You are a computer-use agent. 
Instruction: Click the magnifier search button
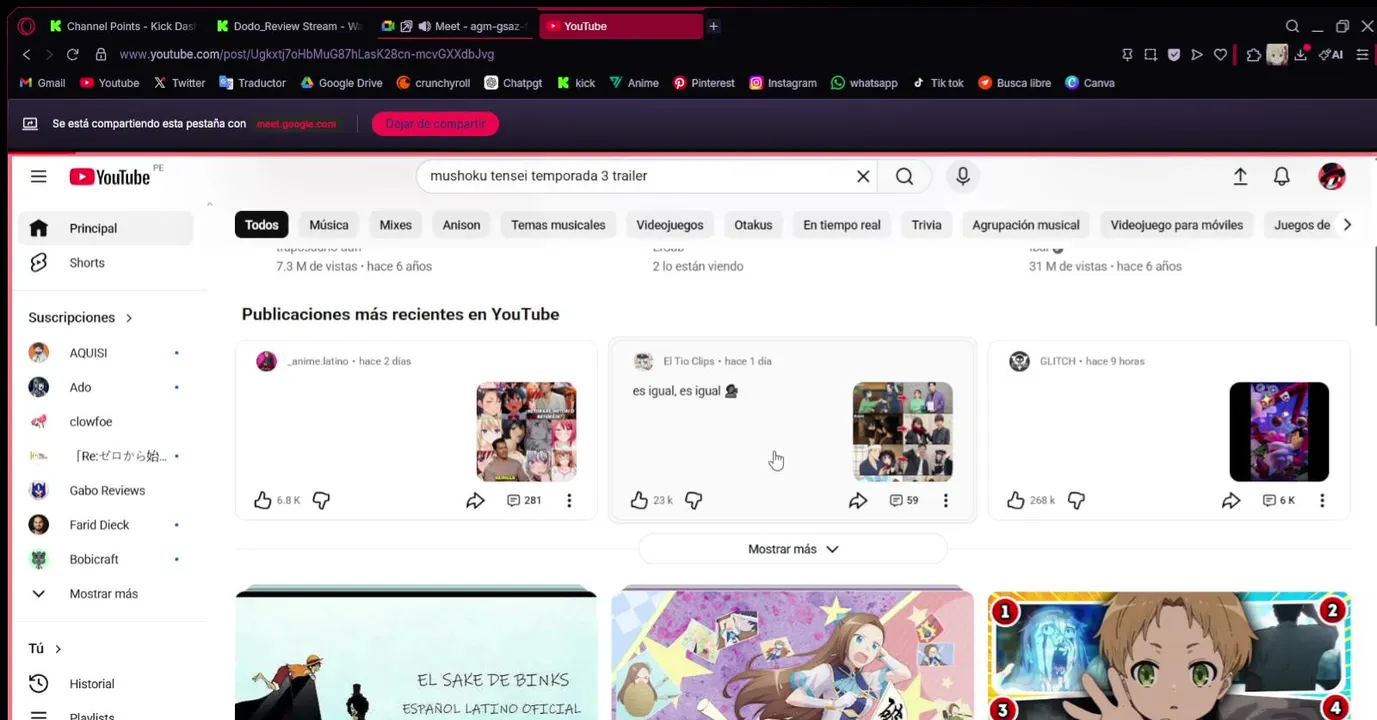pyautogui.click(x=905, y=176)
